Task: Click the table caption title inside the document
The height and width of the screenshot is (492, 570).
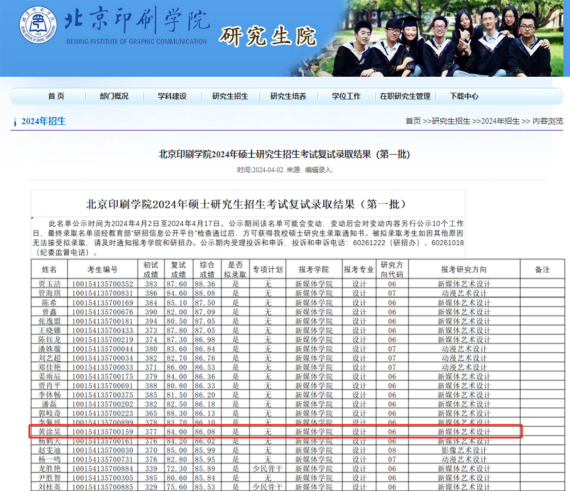Action: 246,204
